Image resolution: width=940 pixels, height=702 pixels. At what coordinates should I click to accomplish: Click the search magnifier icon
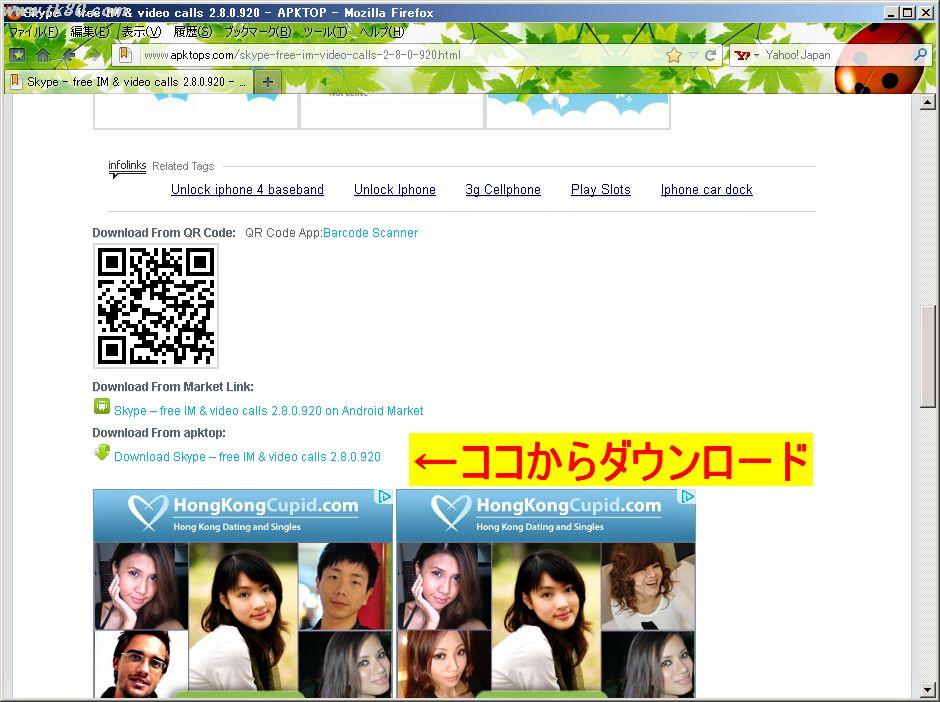(x=920, y=55)
